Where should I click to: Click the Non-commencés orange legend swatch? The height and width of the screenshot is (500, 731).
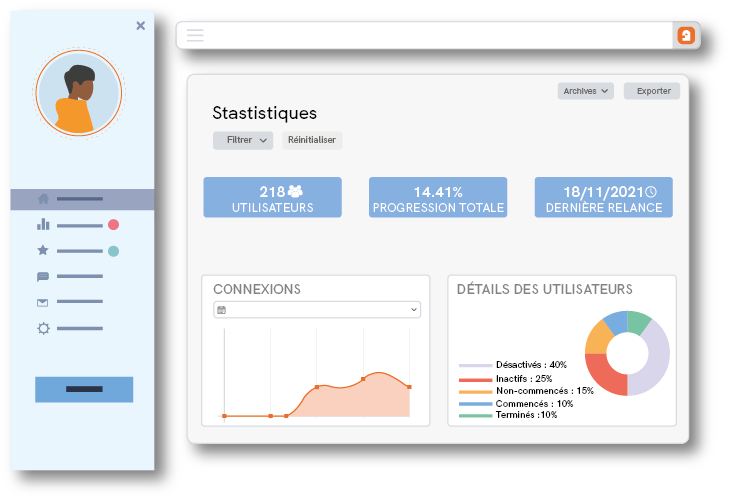[475, 392]
